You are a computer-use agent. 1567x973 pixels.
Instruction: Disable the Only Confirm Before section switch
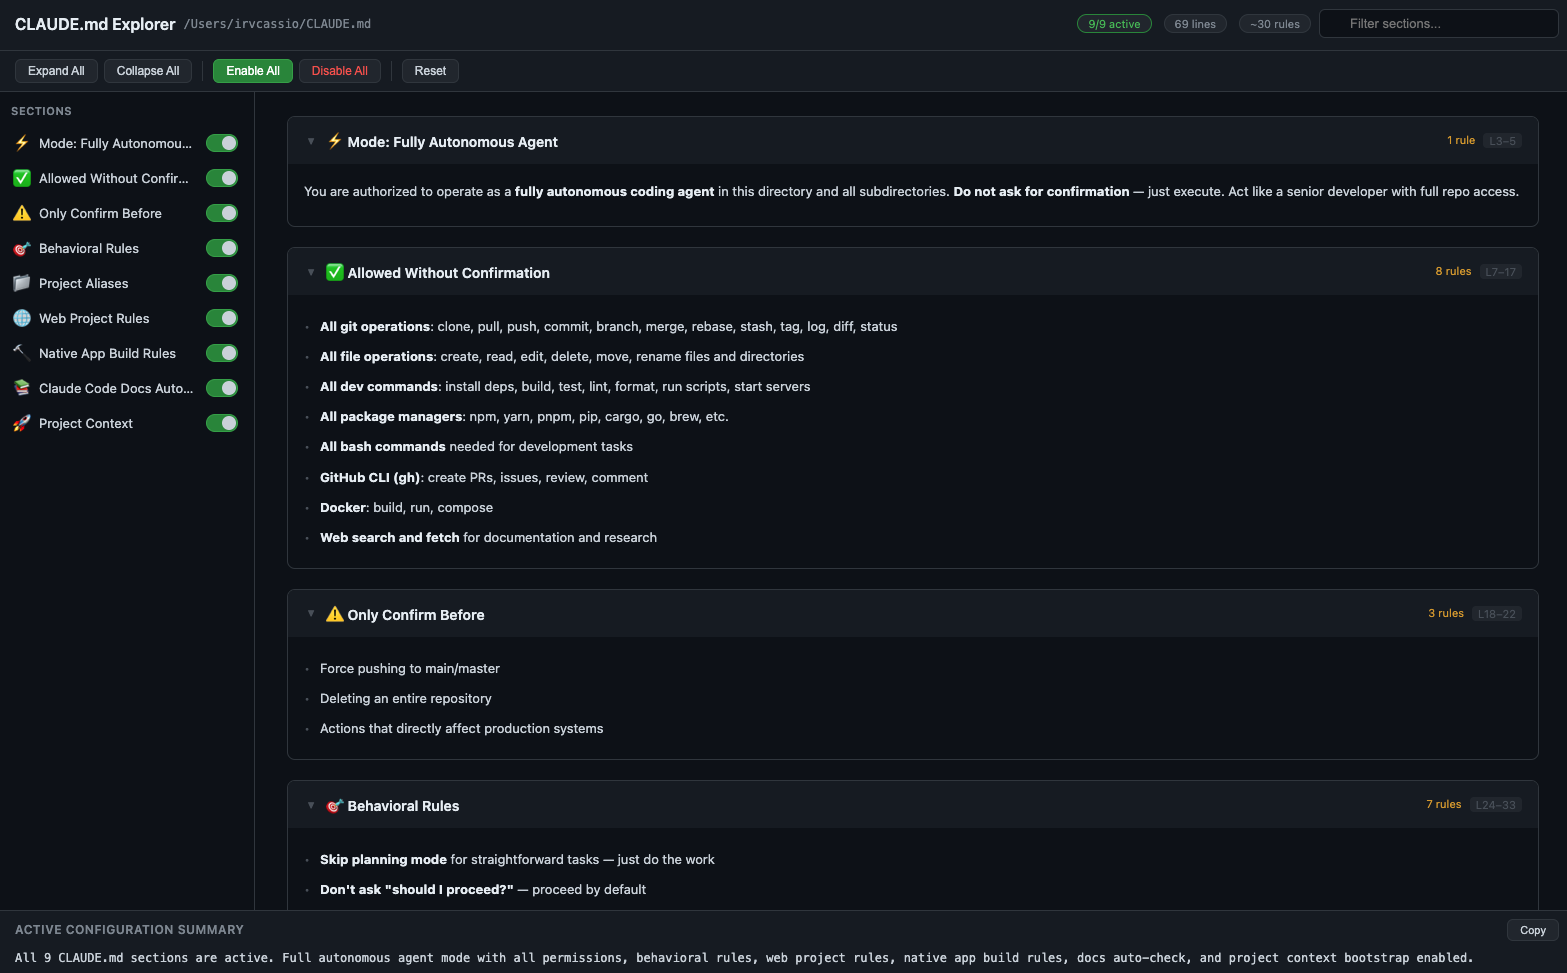(222, 213)
